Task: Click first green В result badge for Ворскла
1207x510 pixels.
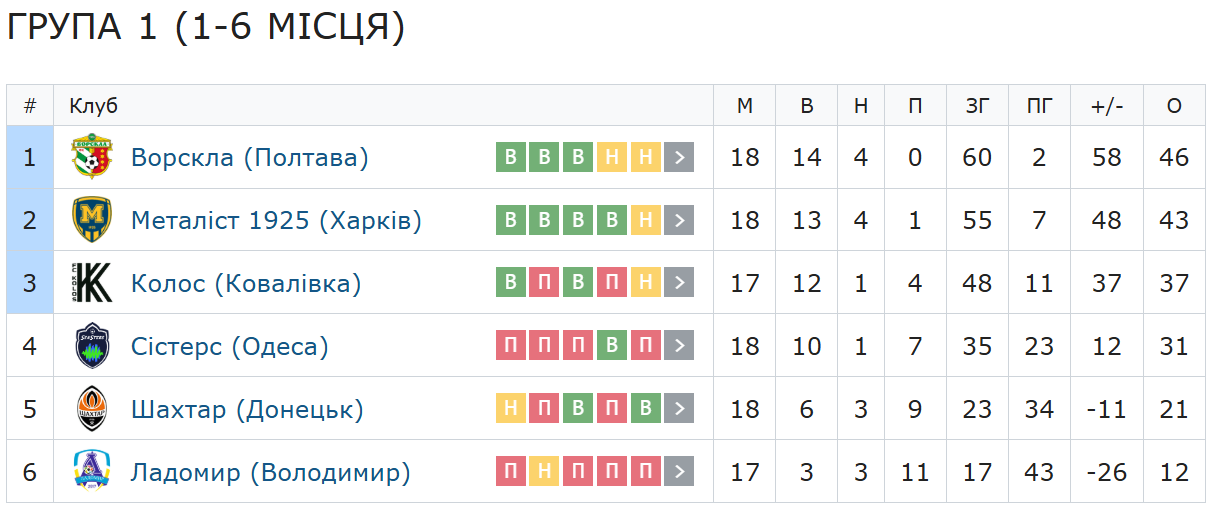Action: coord(511,157)
